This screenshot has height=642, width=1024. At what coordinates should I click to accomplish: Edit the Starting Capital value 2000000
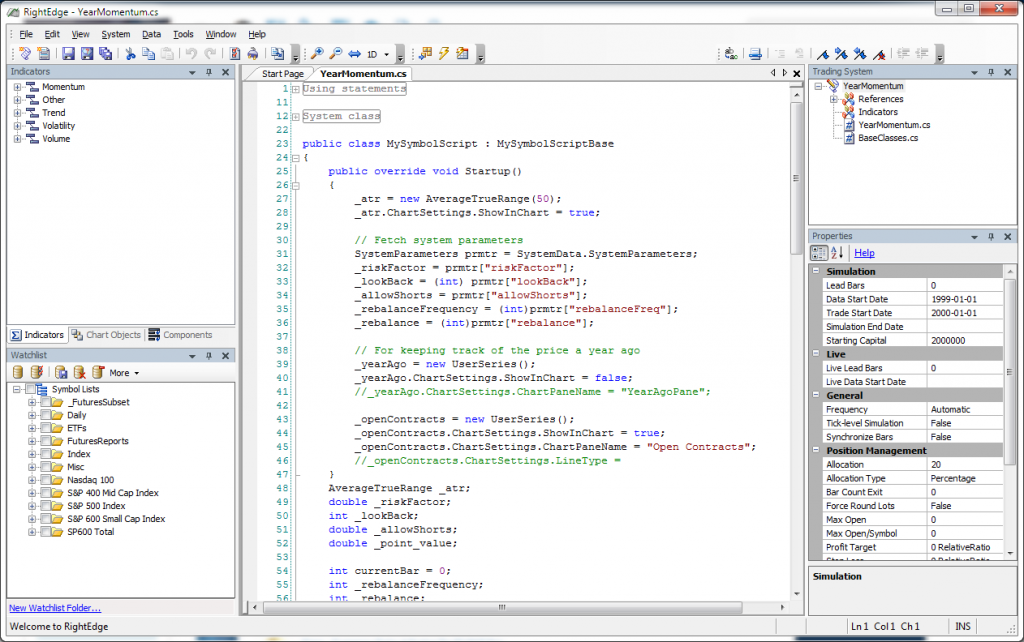click(x=965, y=340)
